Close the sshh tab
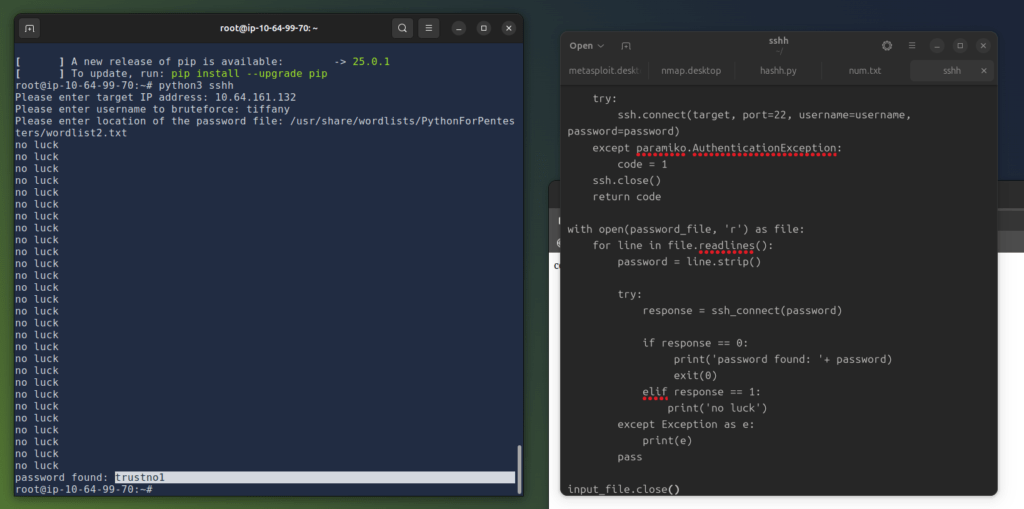Screen dimensions: 1024x509 tap(984, 71)
